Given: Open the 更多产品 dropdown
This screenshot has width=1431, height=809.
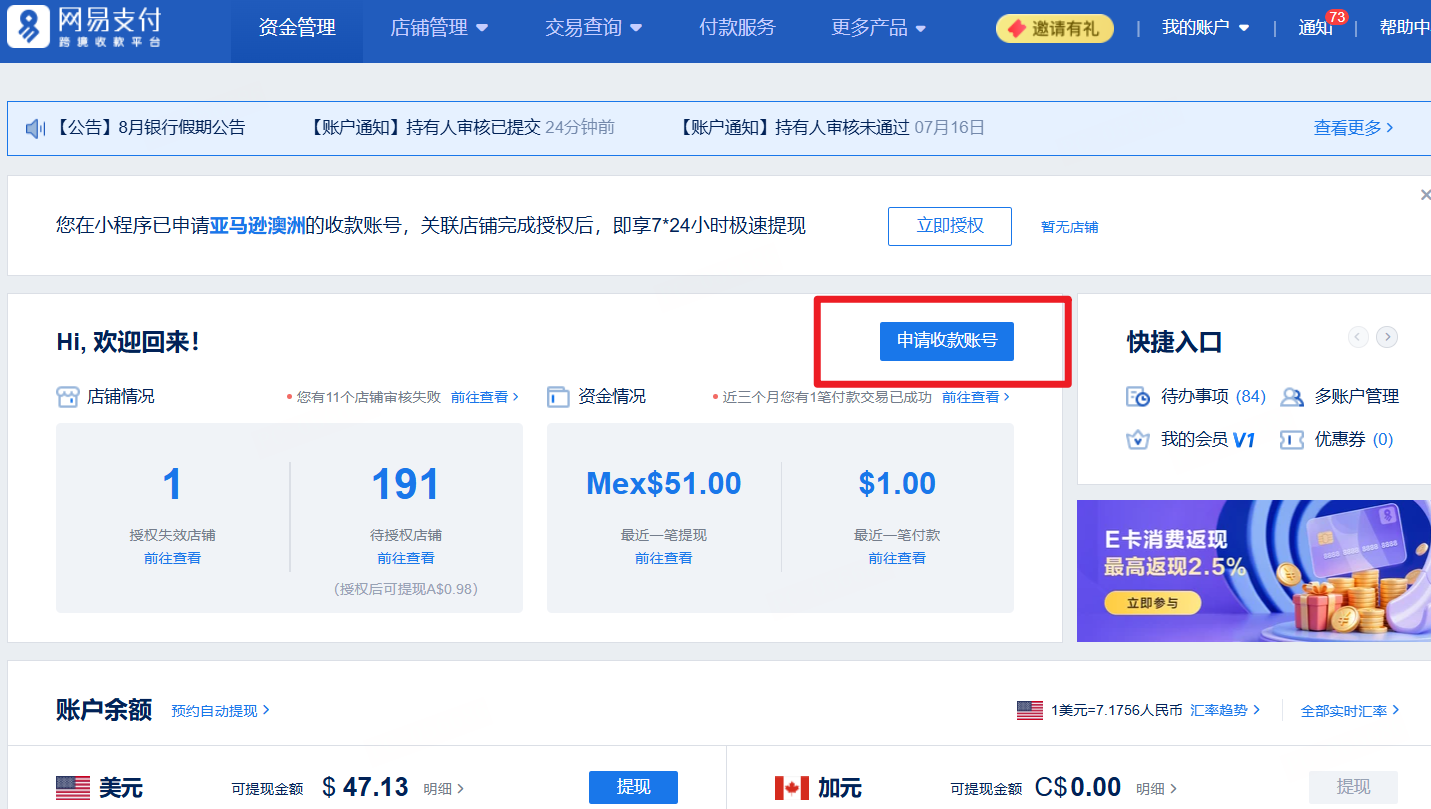Looking at the screenshot, I should tap(877, 28).
